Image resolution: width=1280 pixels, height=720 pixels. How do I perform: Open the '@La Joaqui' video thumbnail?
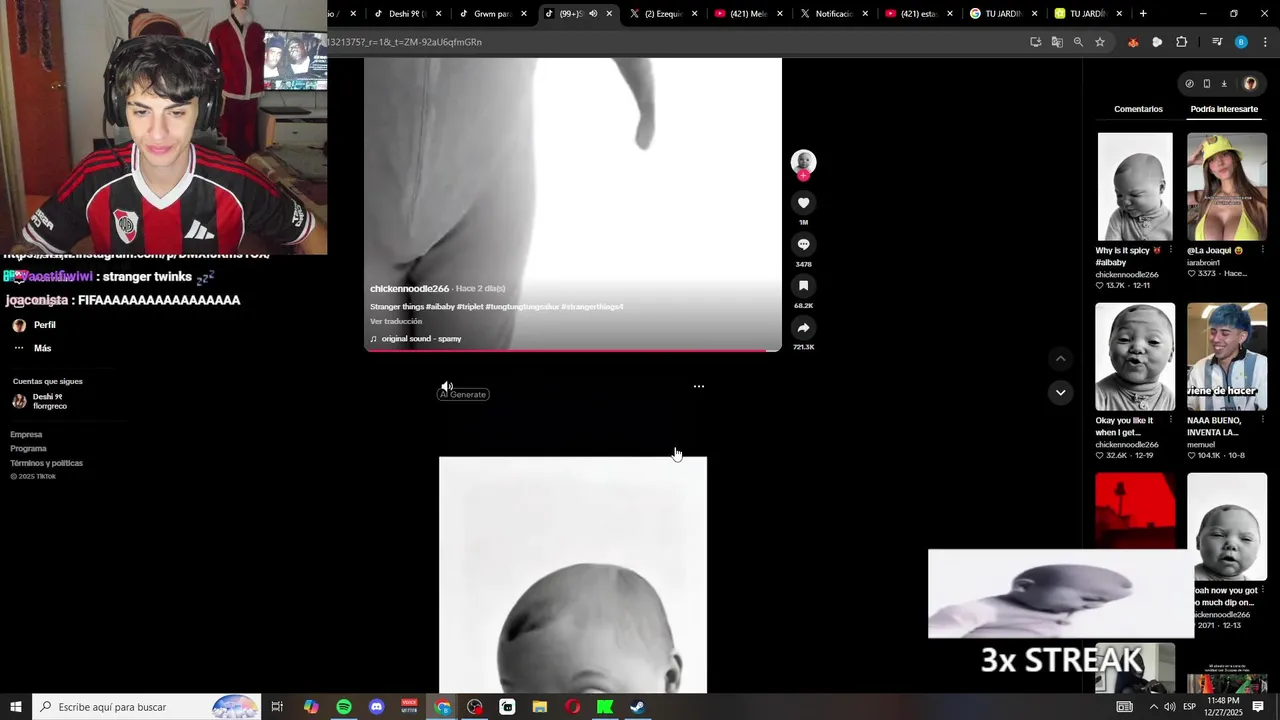tap(1227, 187)
